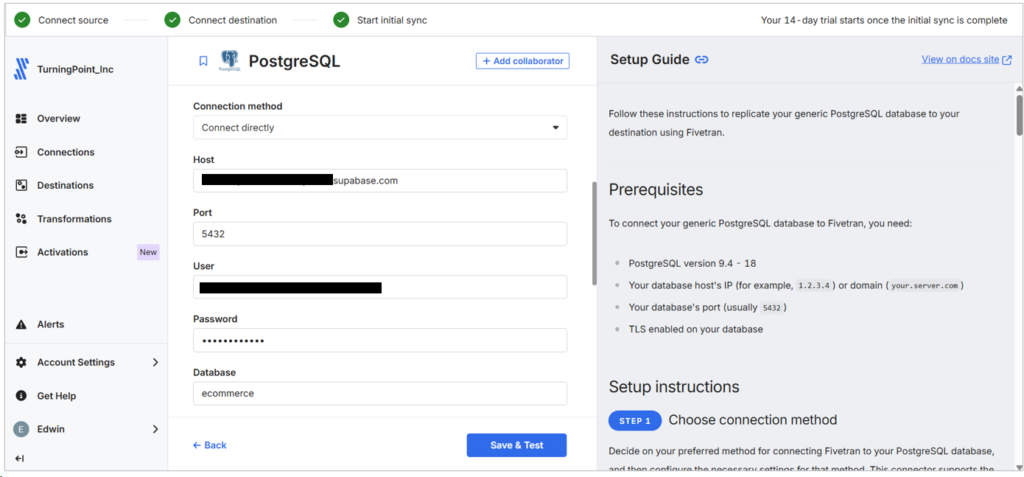Click the '1.2.3.4' example IP code
This screenshot has width=1024, height=477.
(x=814, y=286)
